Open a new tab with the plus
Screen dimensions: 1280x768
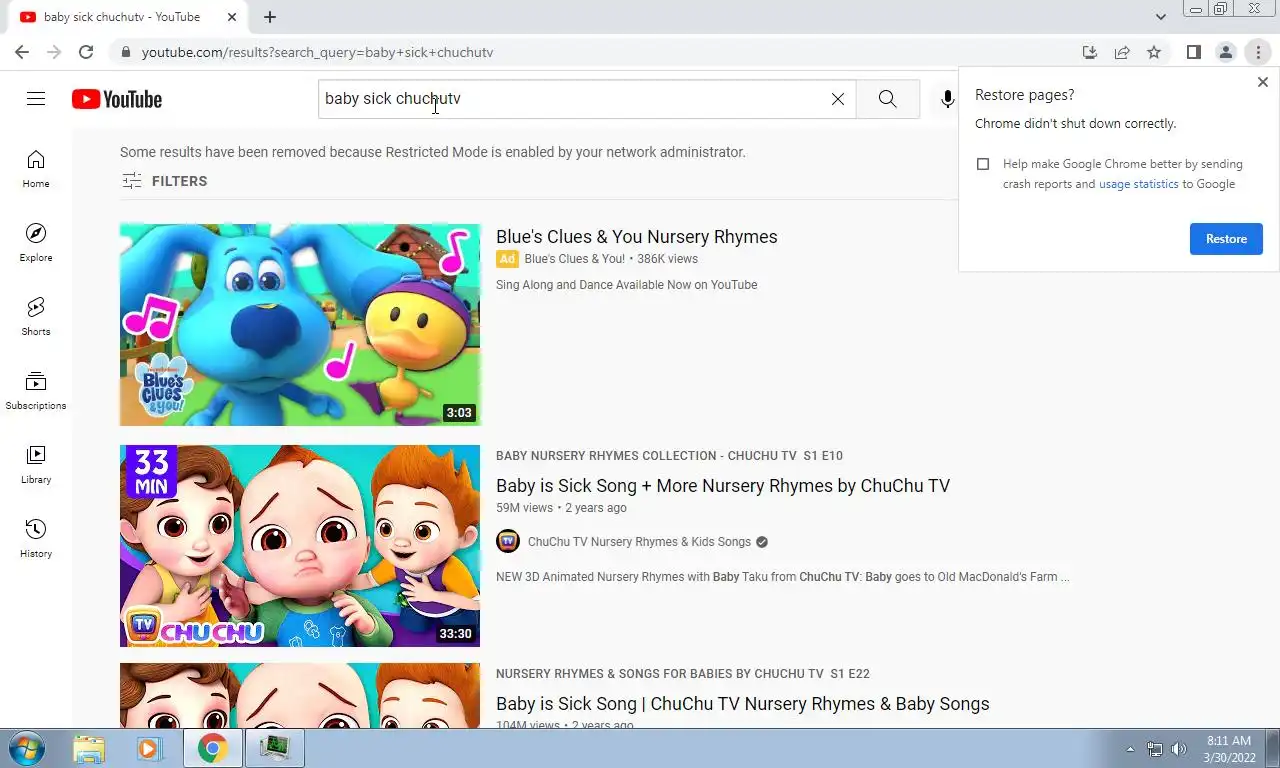pyautogui.click(x=270, y=17)
